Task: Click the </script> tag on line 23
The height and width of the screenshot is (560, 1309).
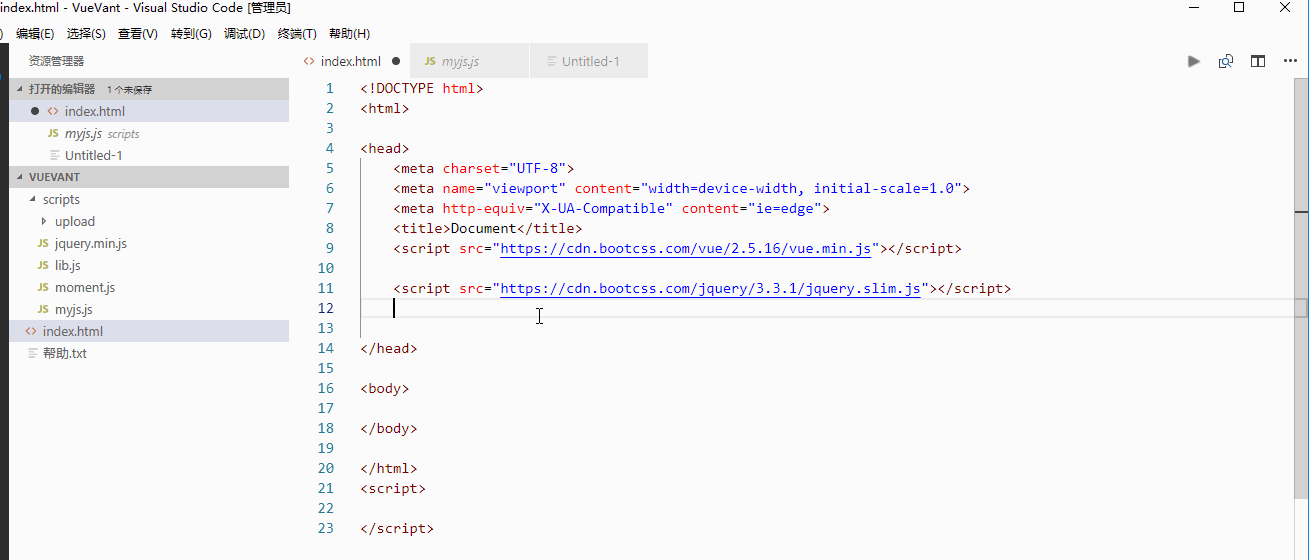Action: click(x=397, y=528)
